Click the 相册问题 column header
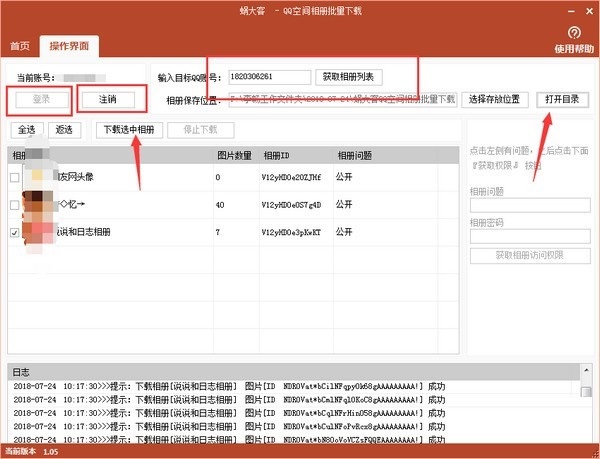 (355, 156)
